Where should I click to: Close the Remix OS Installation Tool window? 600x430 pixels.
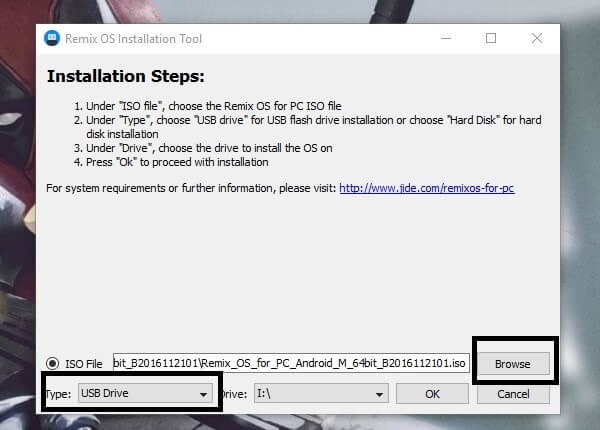[x=537, y=38]
